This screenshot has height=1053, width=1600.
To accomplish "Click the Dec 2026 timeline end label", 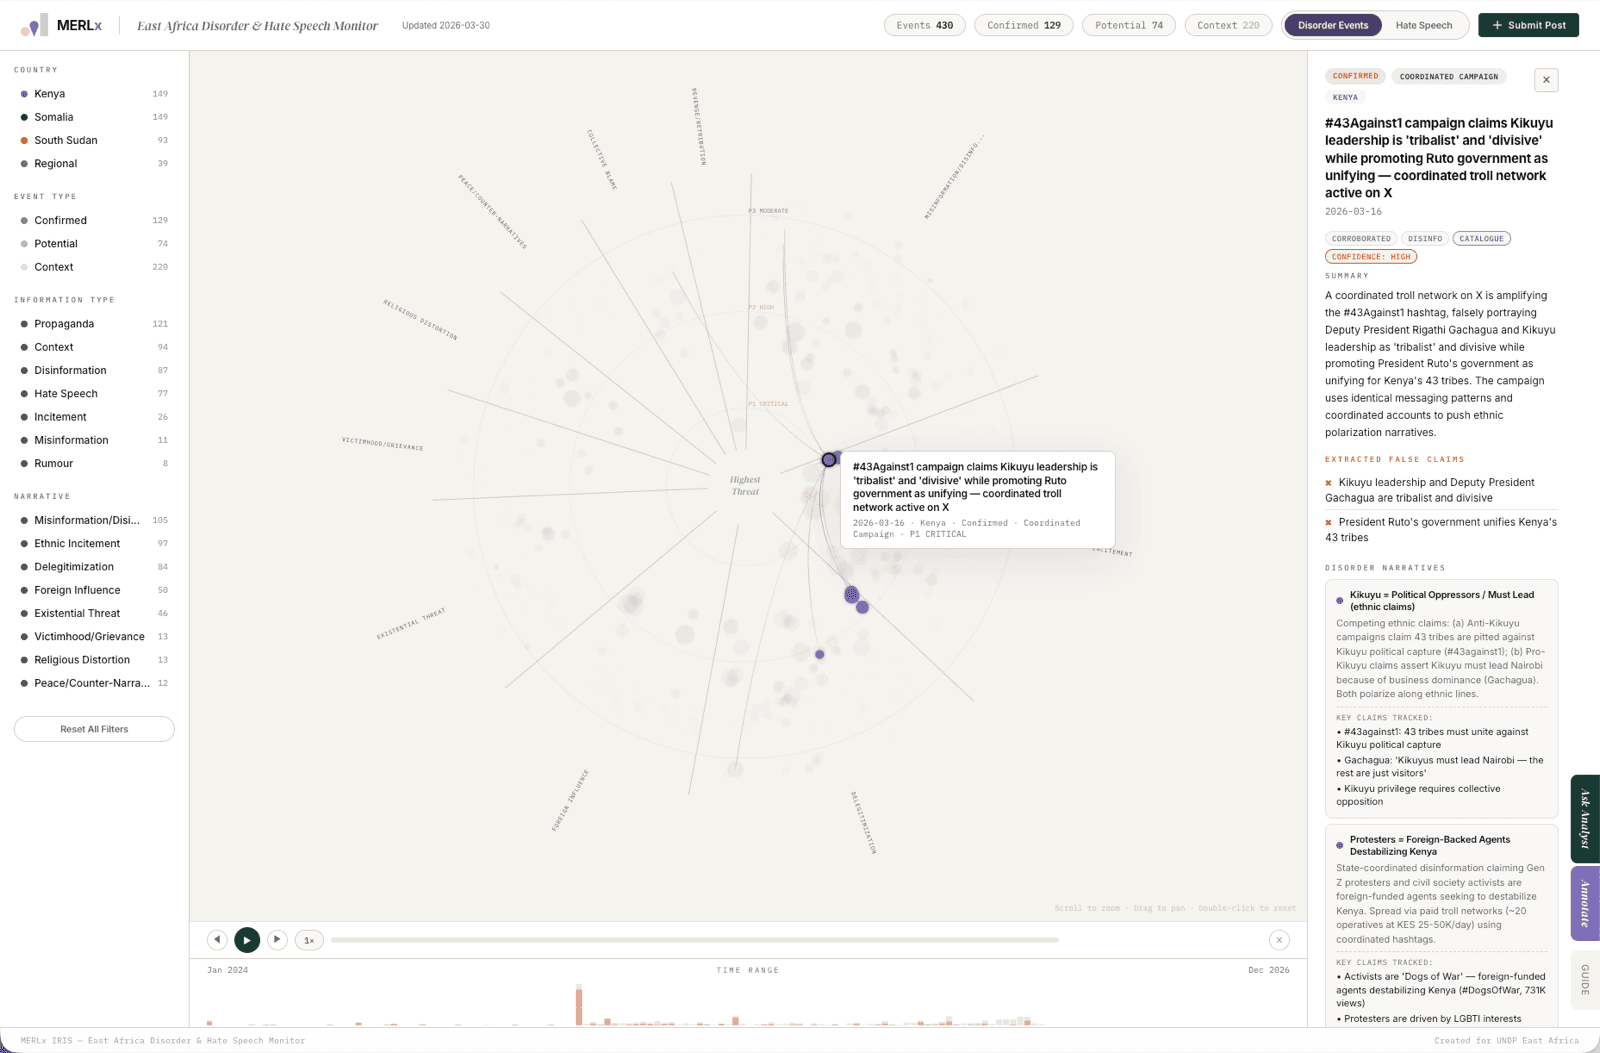I will 1268,970.
